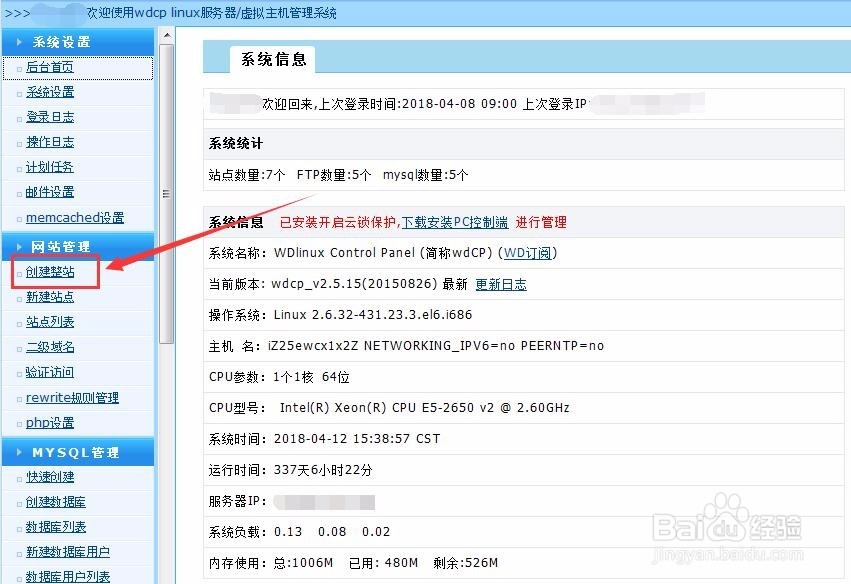
Task: Click 内存使用 总:1006M row text
Action: click(x=353, y=563)
